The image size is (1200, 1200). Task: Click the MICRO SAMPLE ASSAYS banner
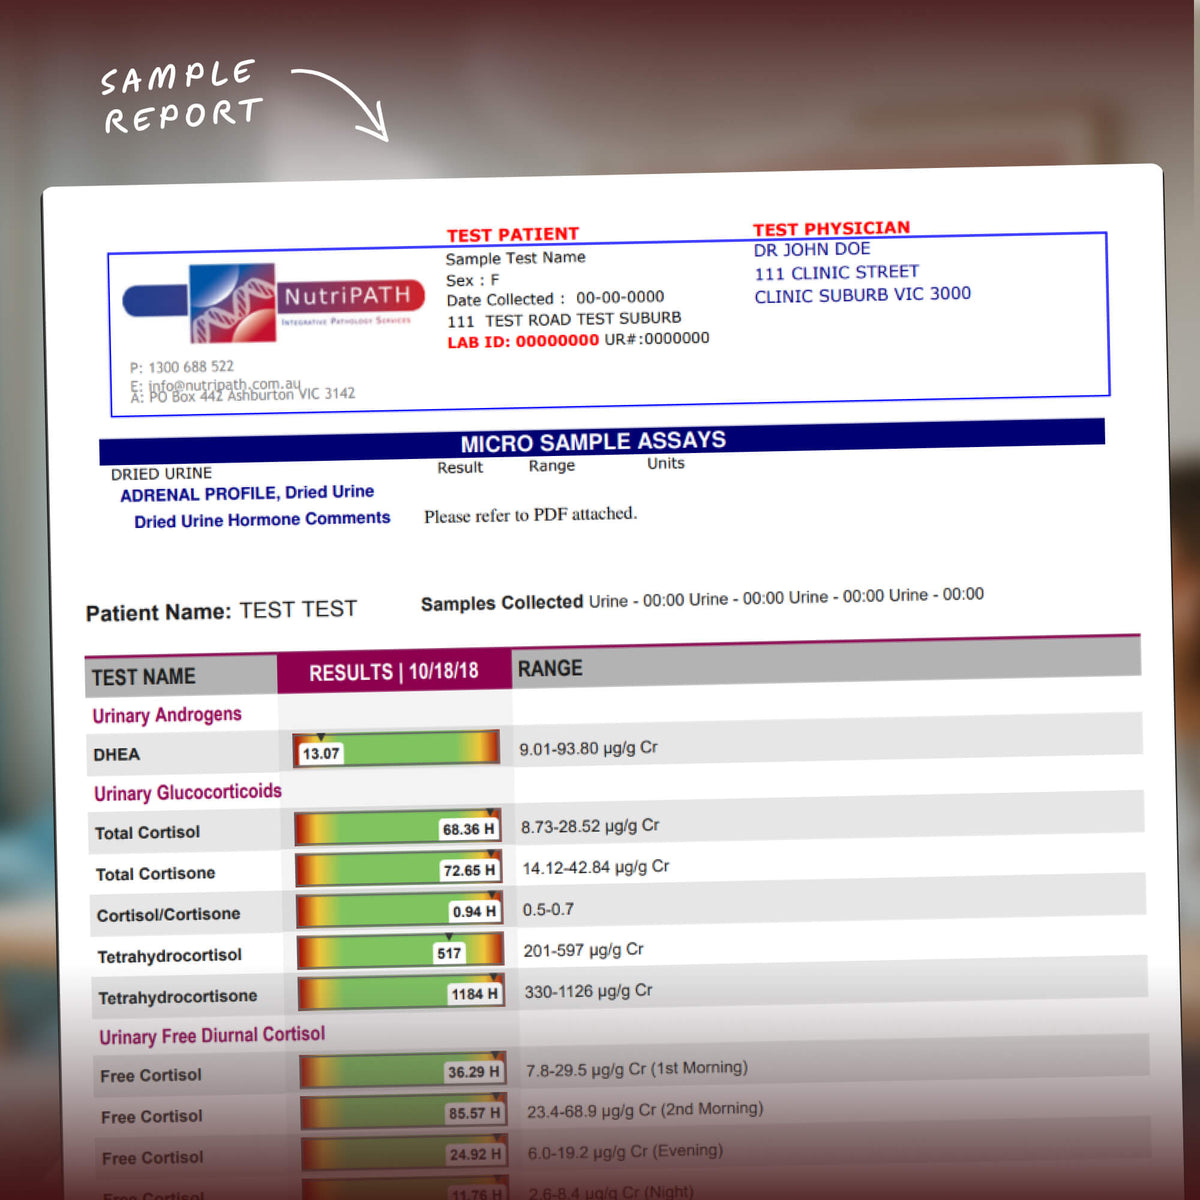pyautogui.click(x=594, y=440)
